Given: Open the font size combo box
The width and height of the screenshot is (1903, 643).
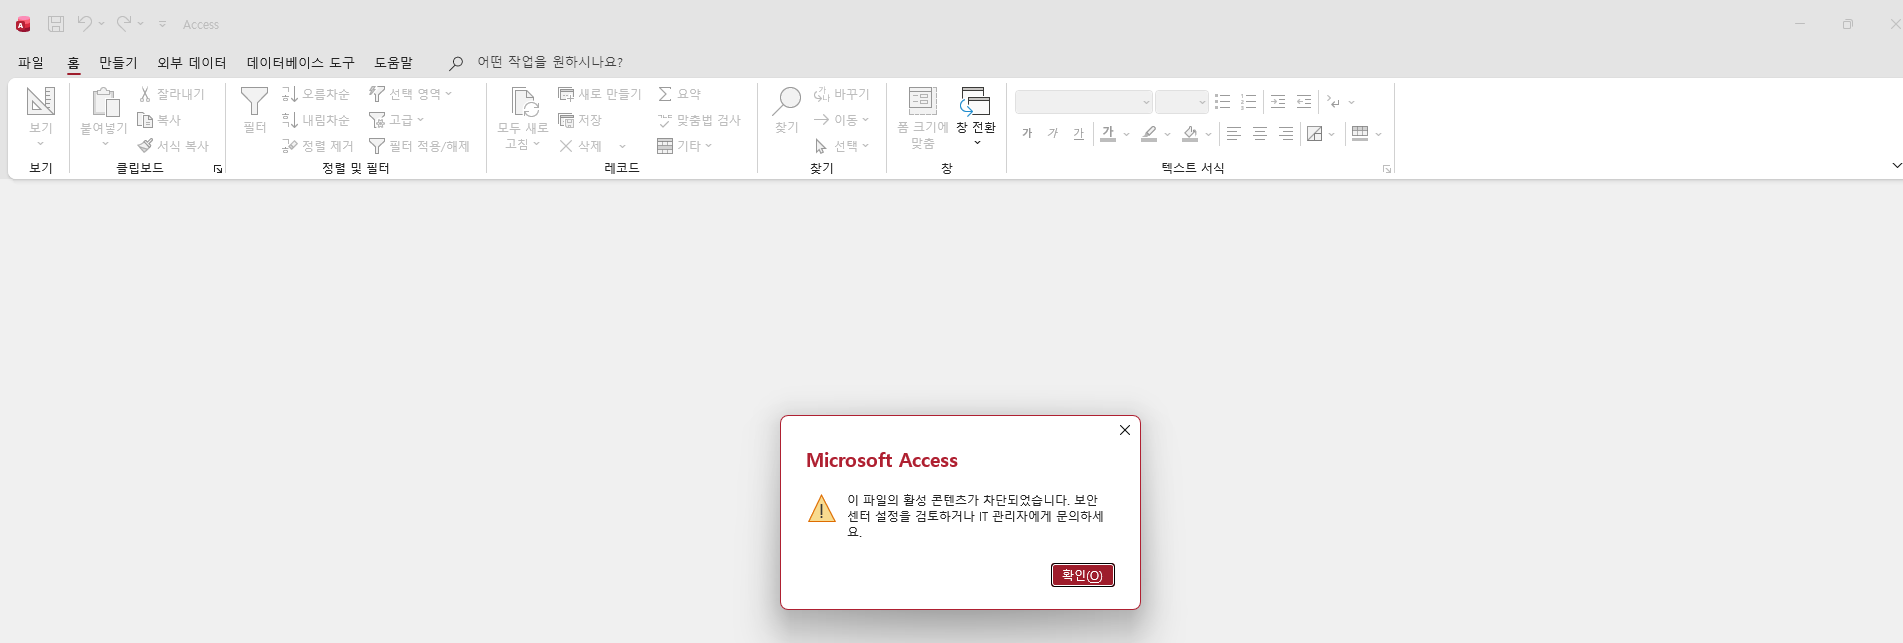Looking at the screenshot, I should [x=1182, y=102].
